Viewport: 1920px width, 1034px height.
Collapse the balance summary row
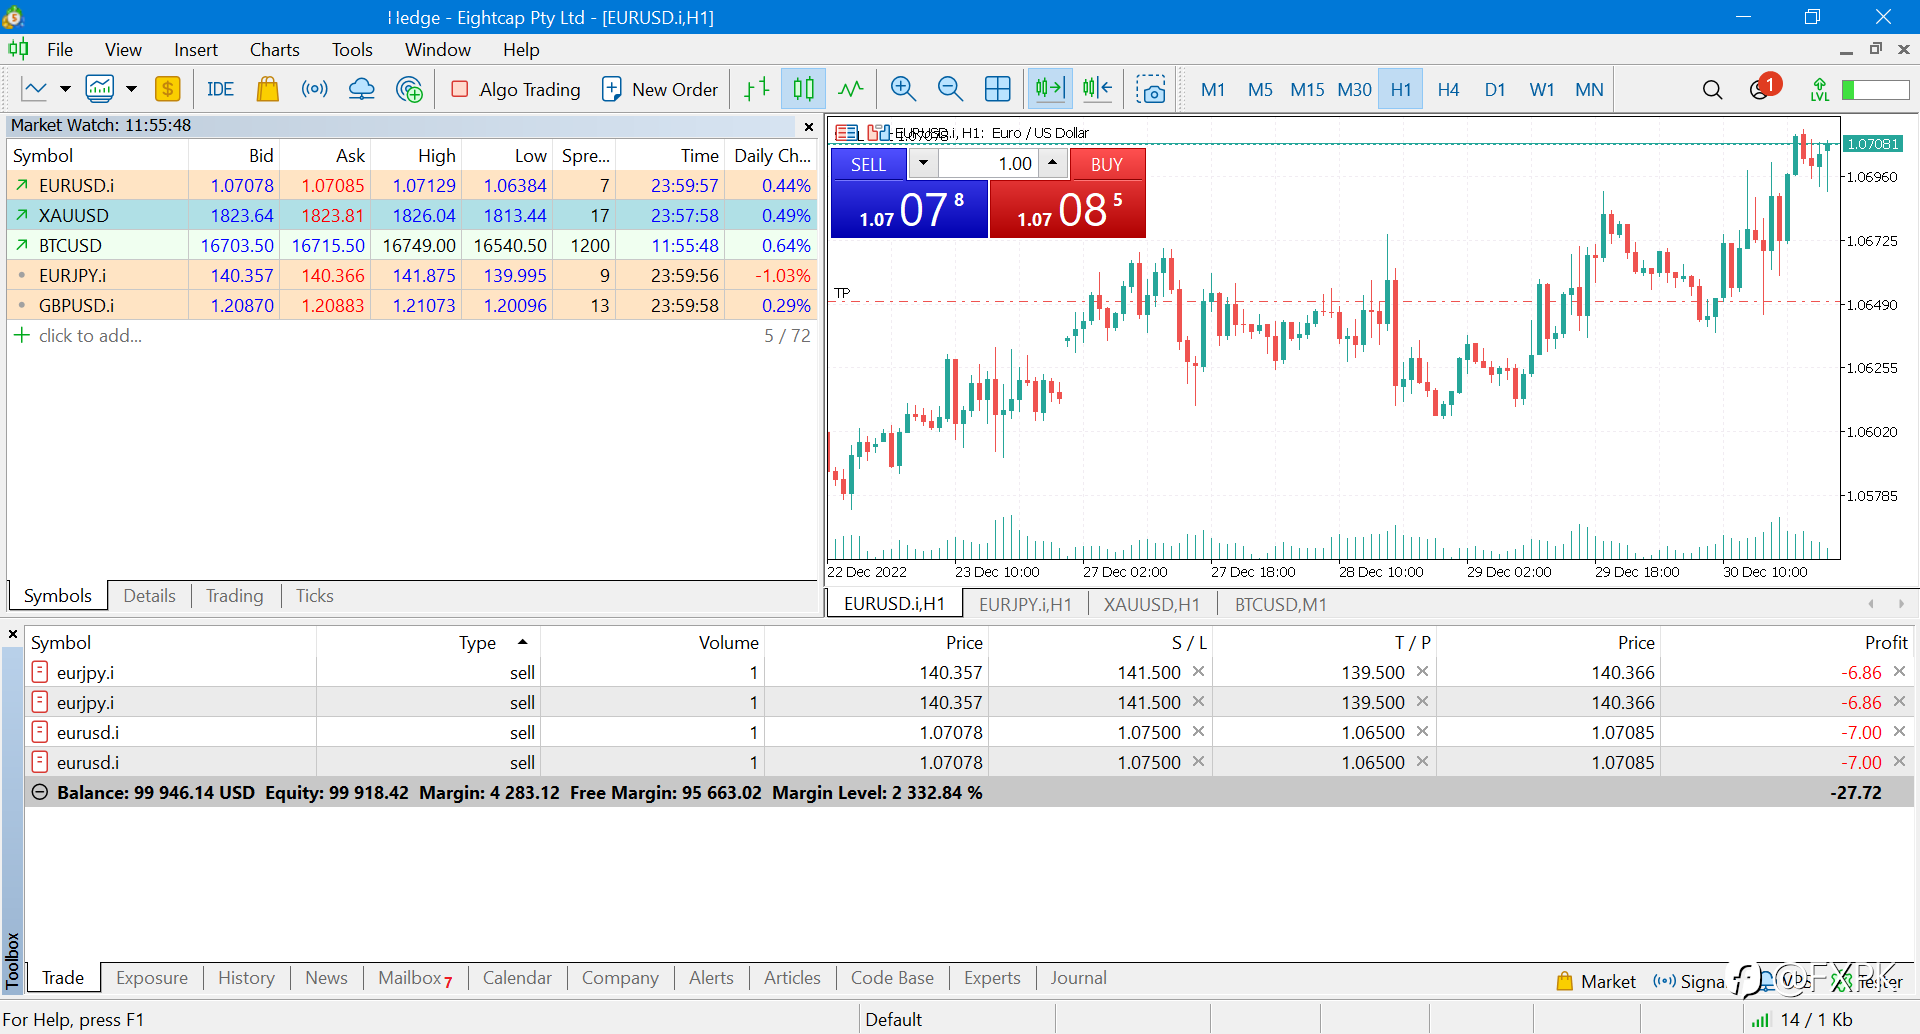point(40,792)
